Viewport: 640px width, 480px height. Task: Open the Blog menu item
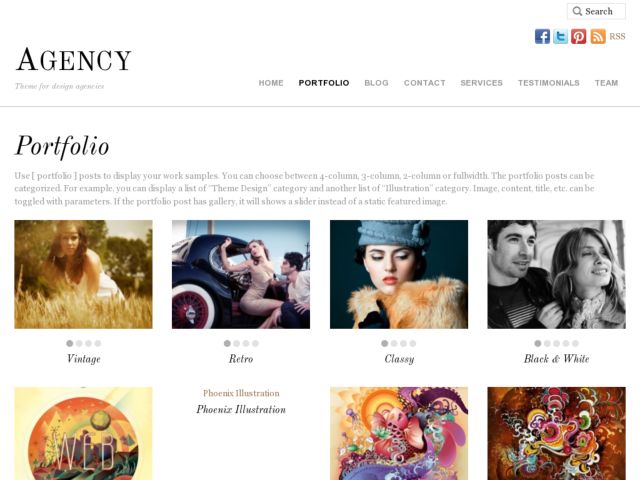point(376,83)
